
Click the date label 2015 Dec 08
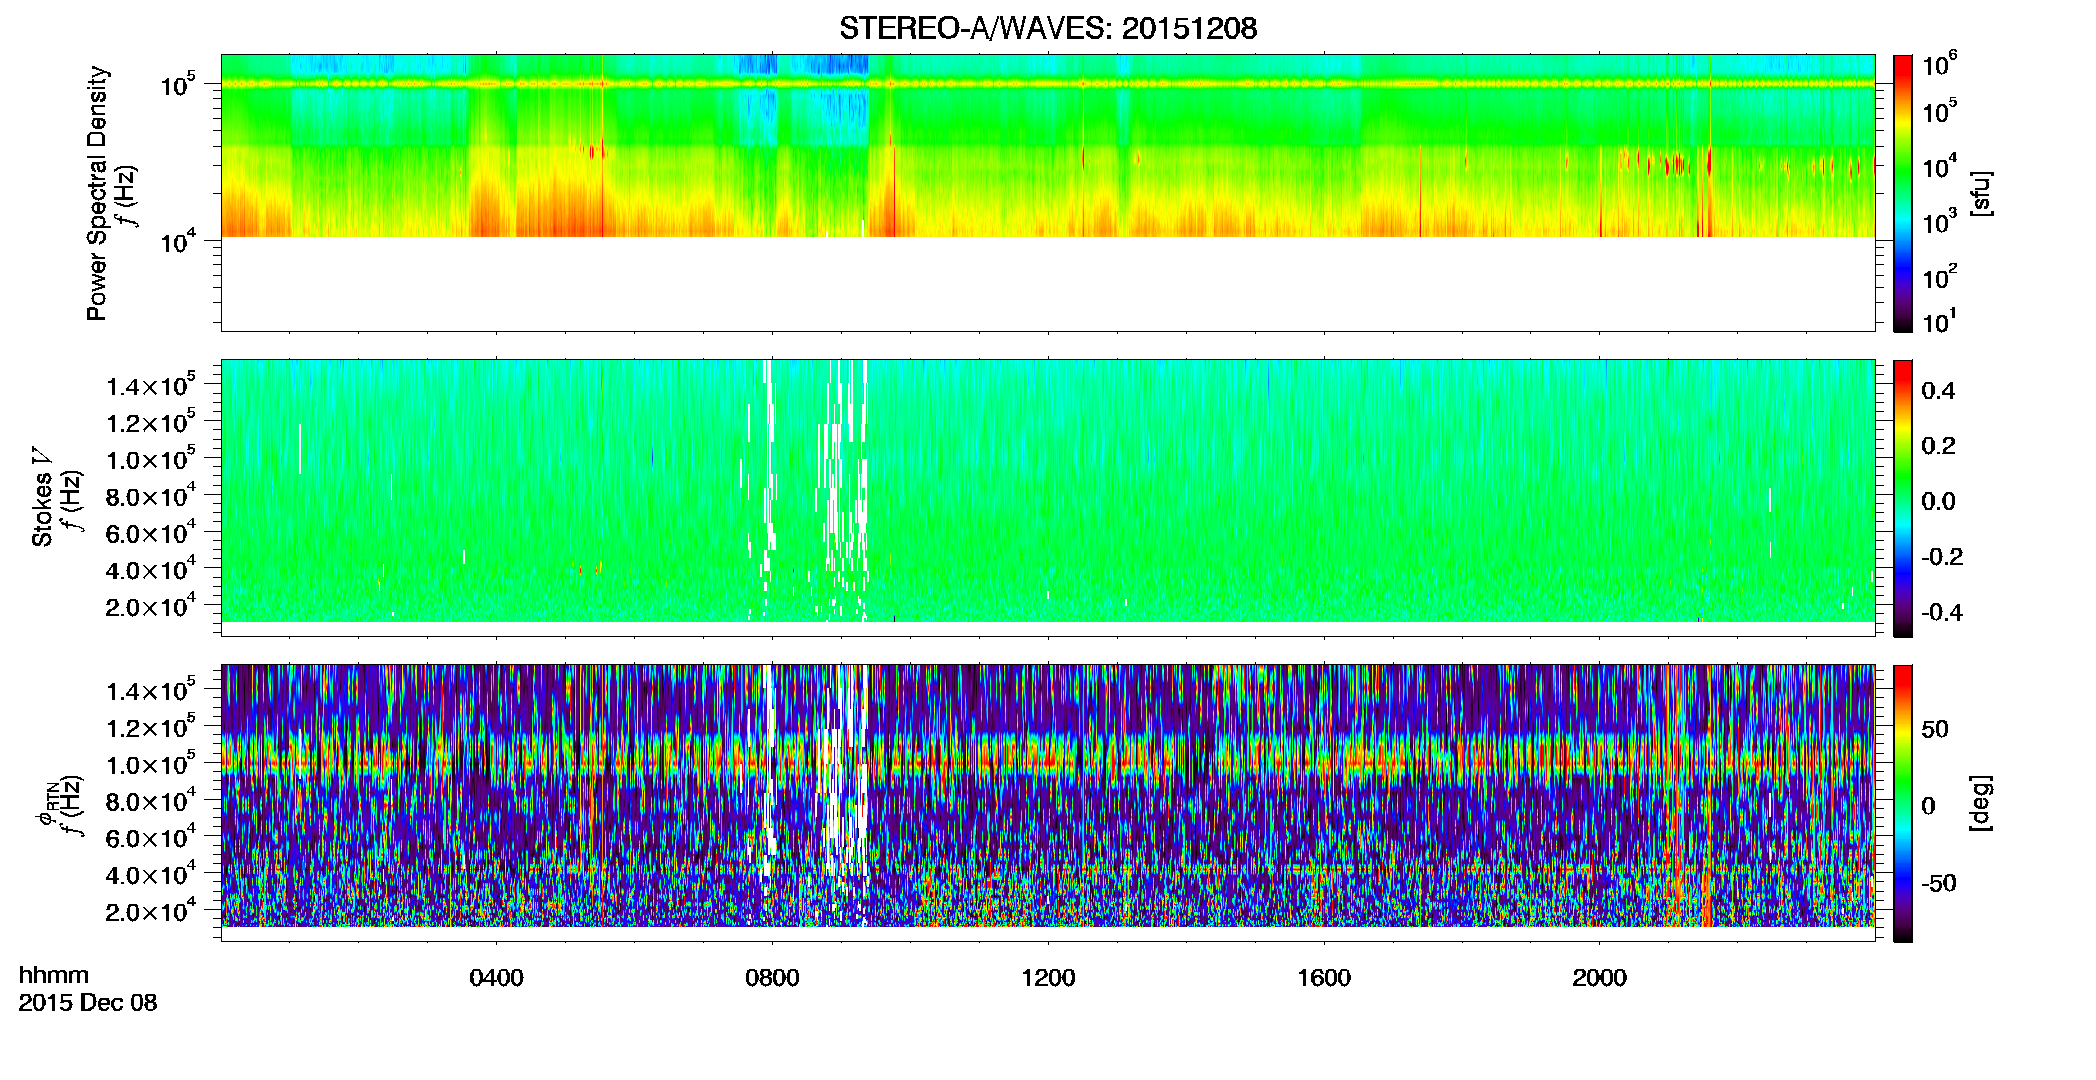[x=88, y=1003]
